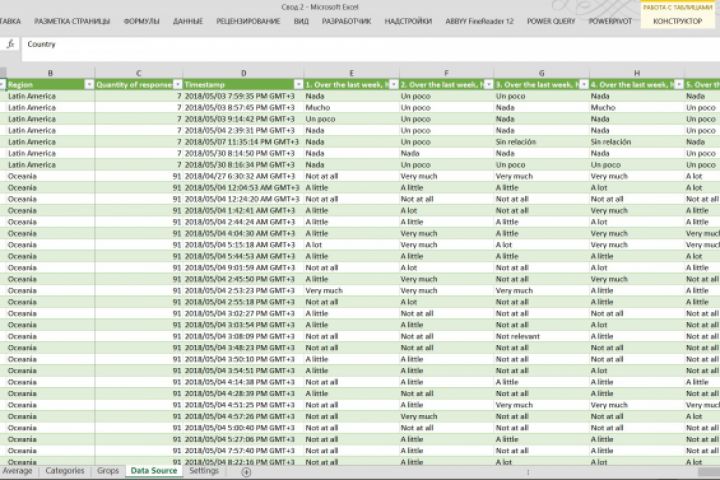The height and width of the screenshot is (480, 720).
Task: Click the formula bar containing Country
Action: [x=370, y=49]
